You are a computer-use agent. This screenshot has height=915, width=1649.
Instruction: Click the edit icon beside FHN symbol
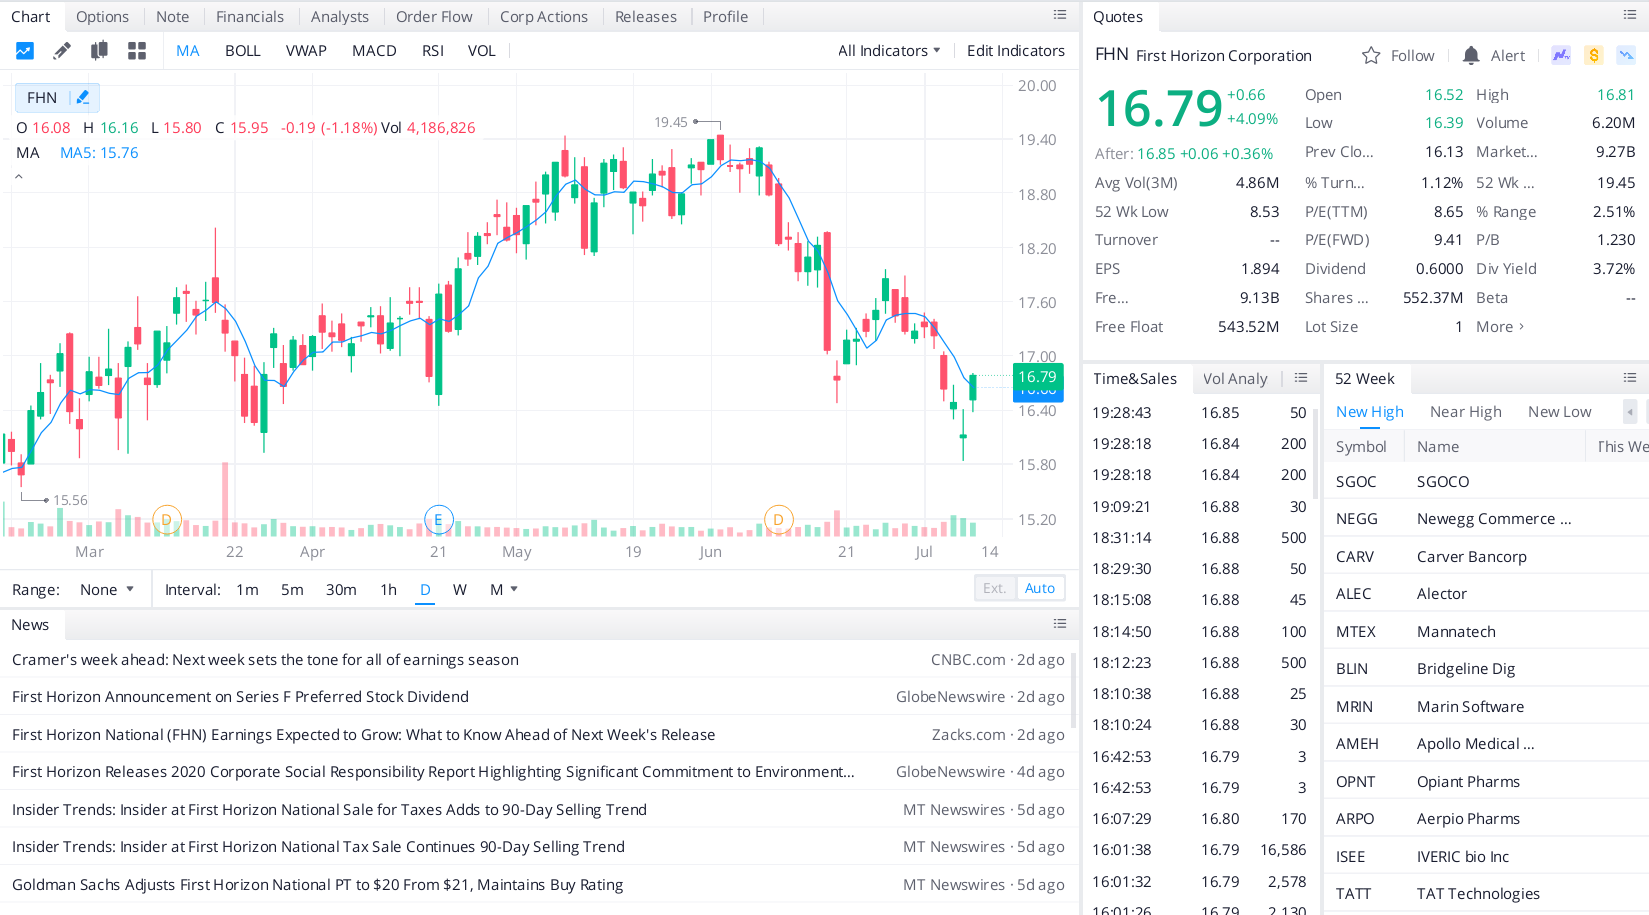[x=83, y=97]
